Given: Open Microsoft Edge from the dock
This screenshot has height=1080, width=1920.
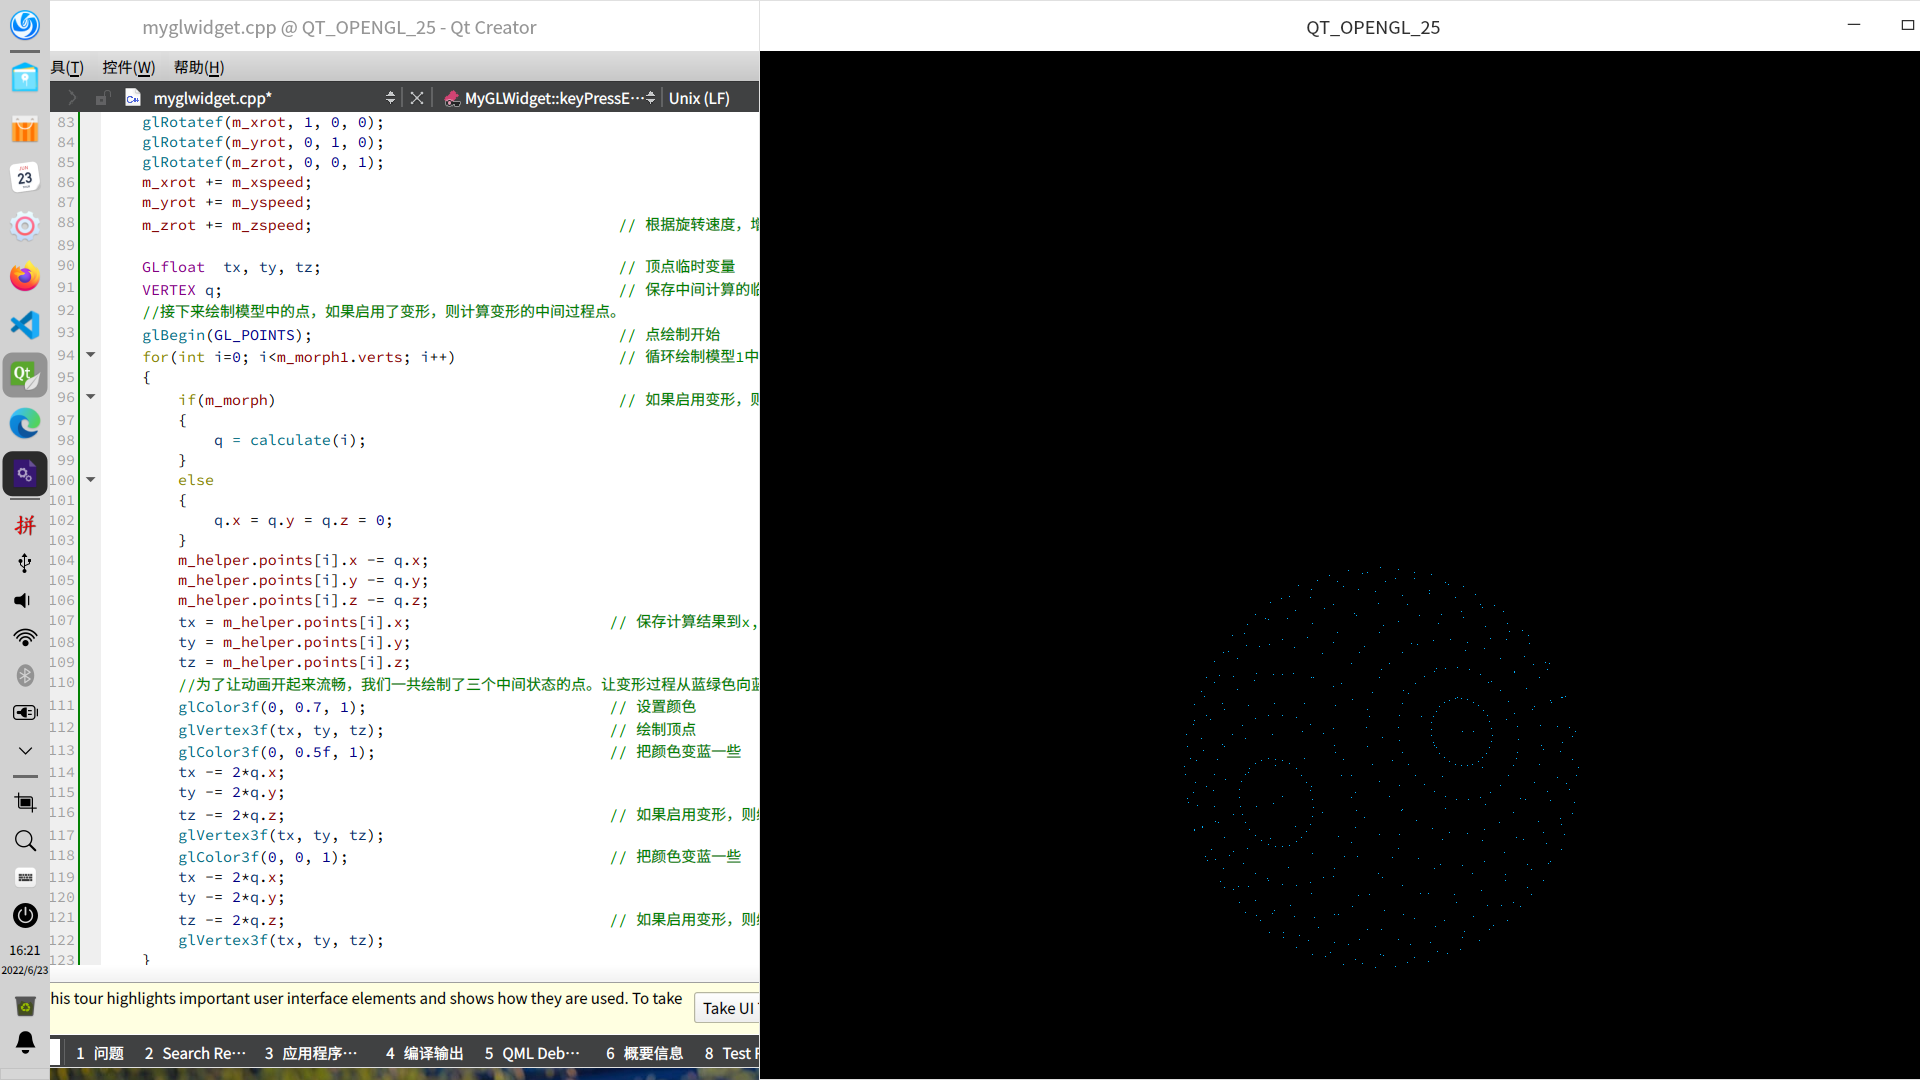Looking at the screenshot, I should click(25, 423).
